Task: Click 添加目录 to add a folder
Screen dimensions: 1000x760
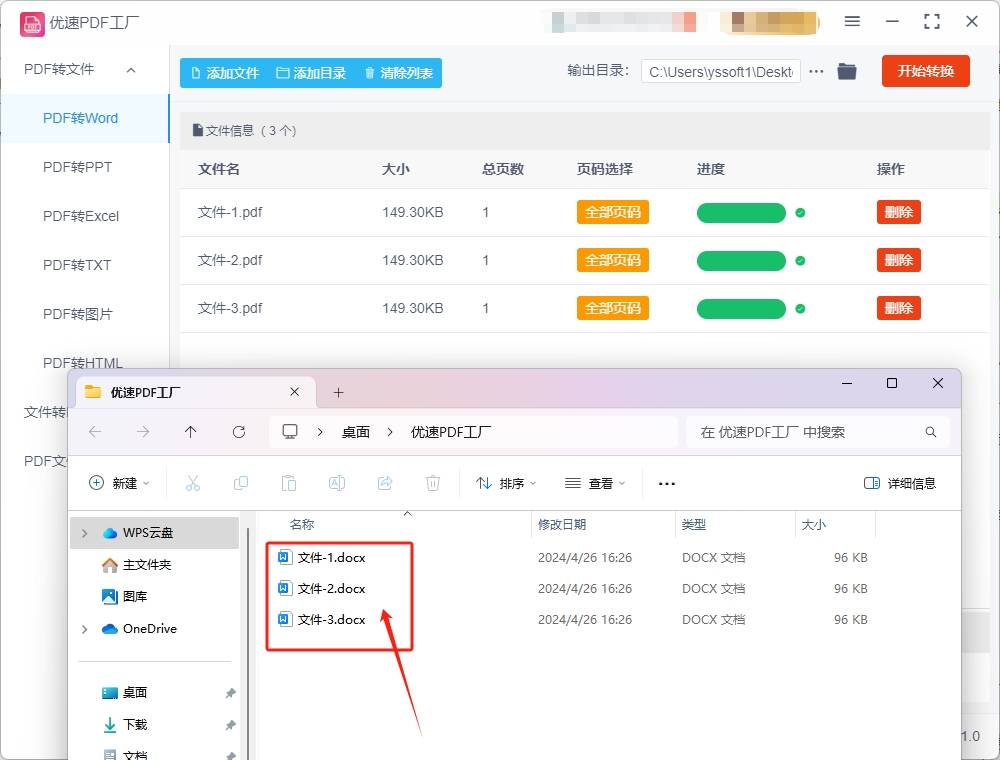Action: click(x=311, y=73)
